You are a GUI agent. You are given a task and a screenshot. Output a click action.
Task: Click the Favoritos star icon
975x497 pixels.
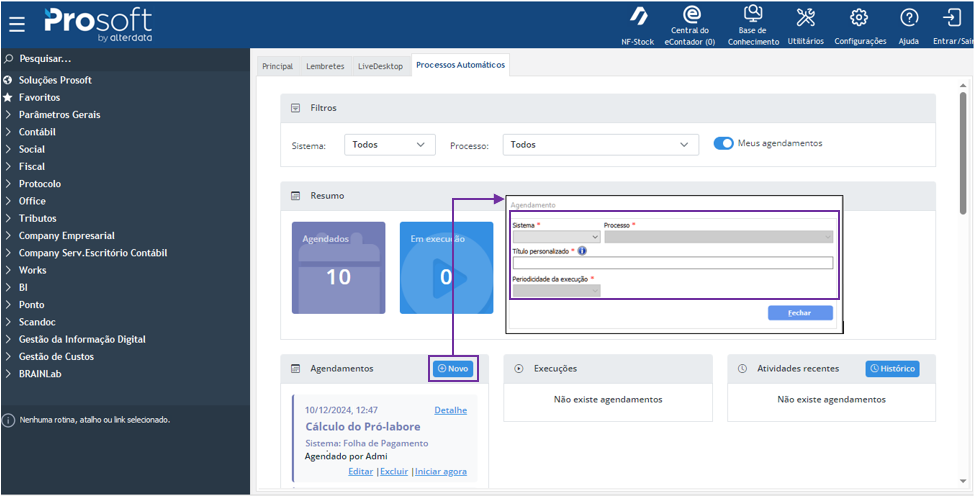coord(7,98)
